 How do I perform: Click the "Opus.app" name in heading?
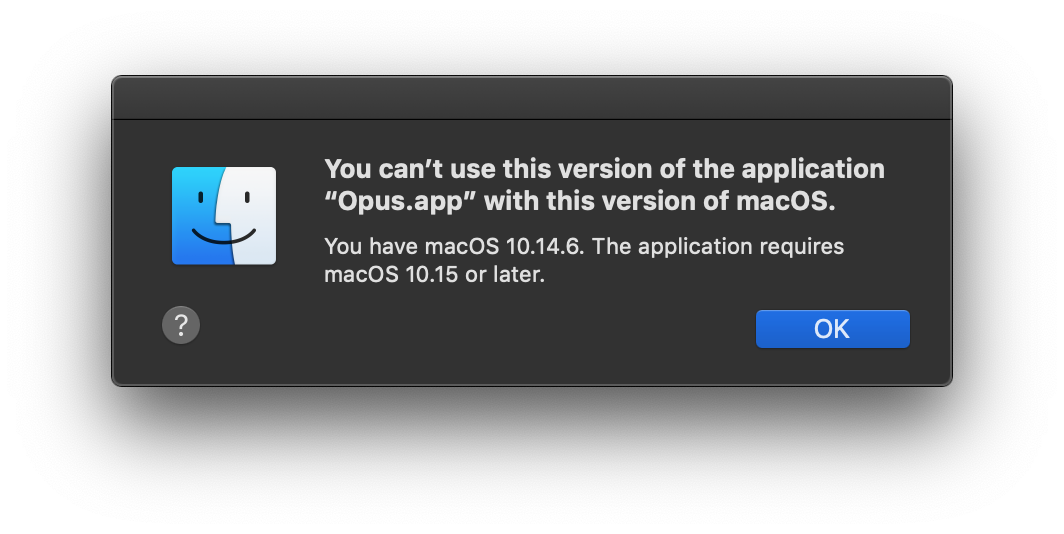pyautogui.click(x=401, y=202)
